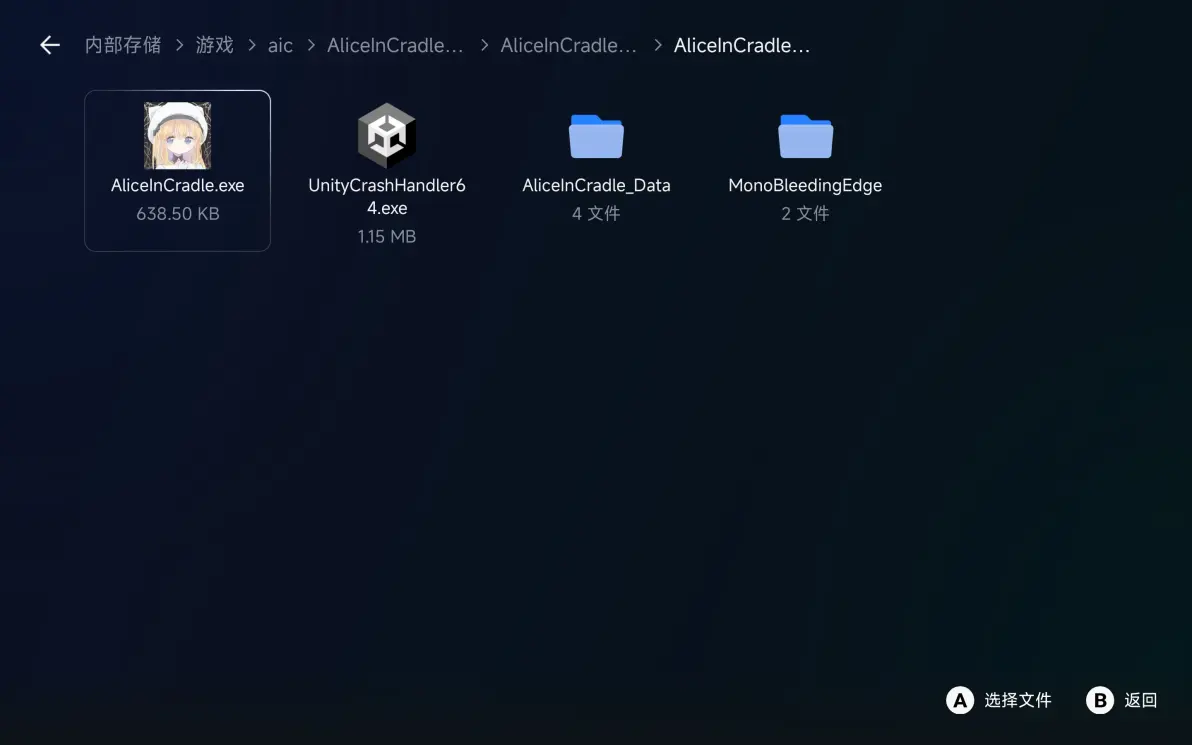1192x745 pixels.
Task: Open the AliceInCradle_Data folder icon
Action: point(596,136)
